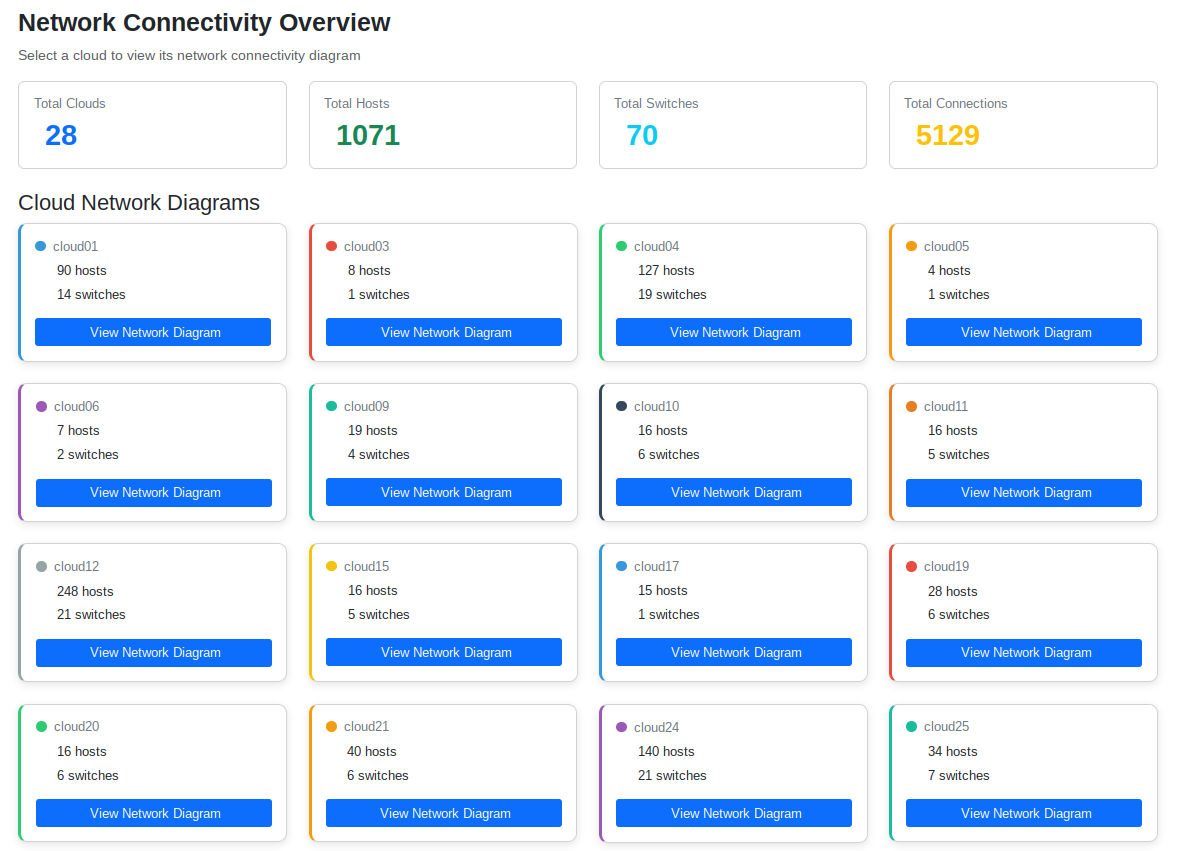The image size is (1178, 851).
Task: Show the network diagram for cloud24
Action: (734, 813)
